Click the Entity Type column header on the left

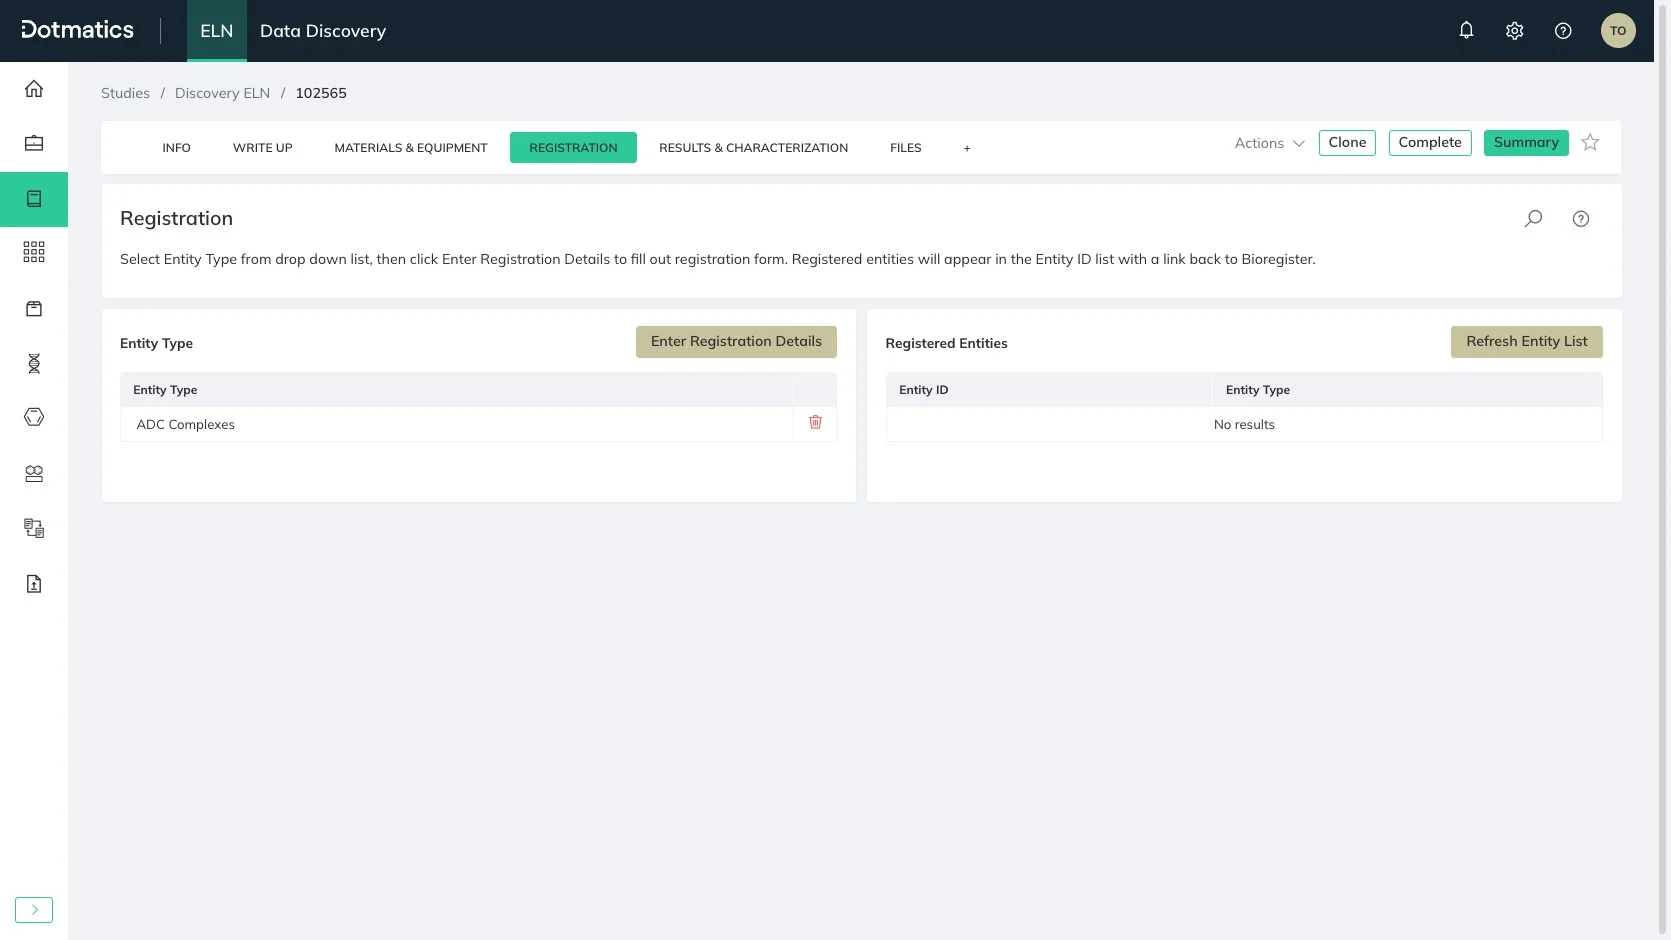[x=457, y=390]
